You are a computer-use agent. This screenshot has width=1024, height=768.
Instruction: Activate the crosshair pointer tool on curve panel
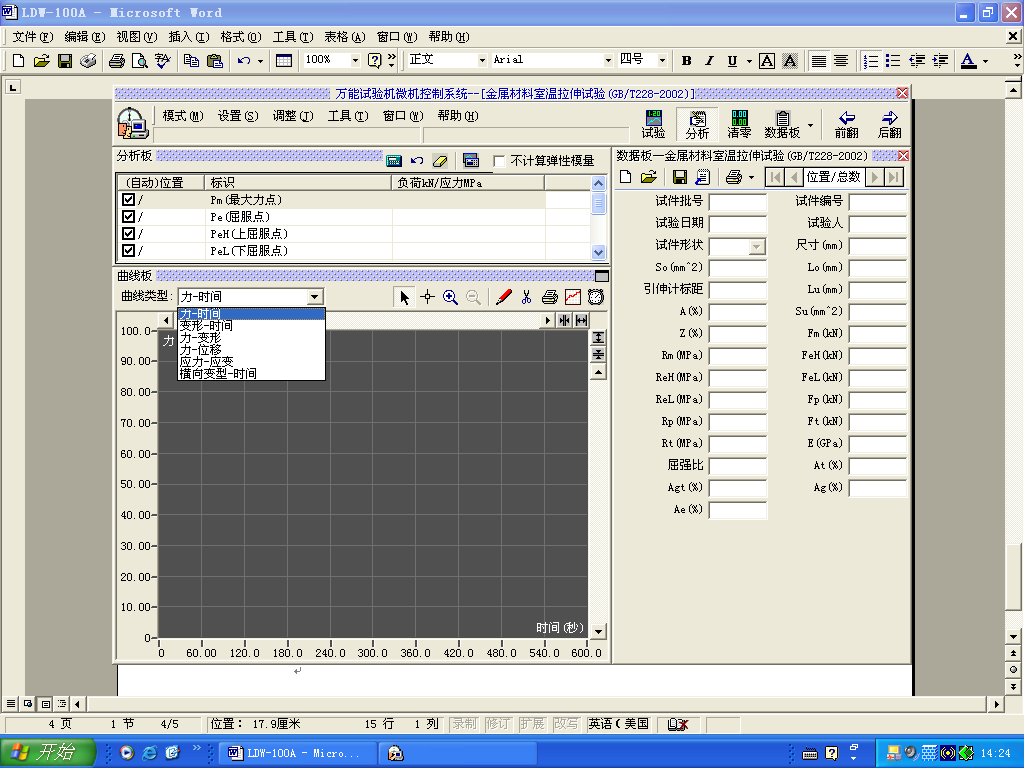[x=427, y=297]
